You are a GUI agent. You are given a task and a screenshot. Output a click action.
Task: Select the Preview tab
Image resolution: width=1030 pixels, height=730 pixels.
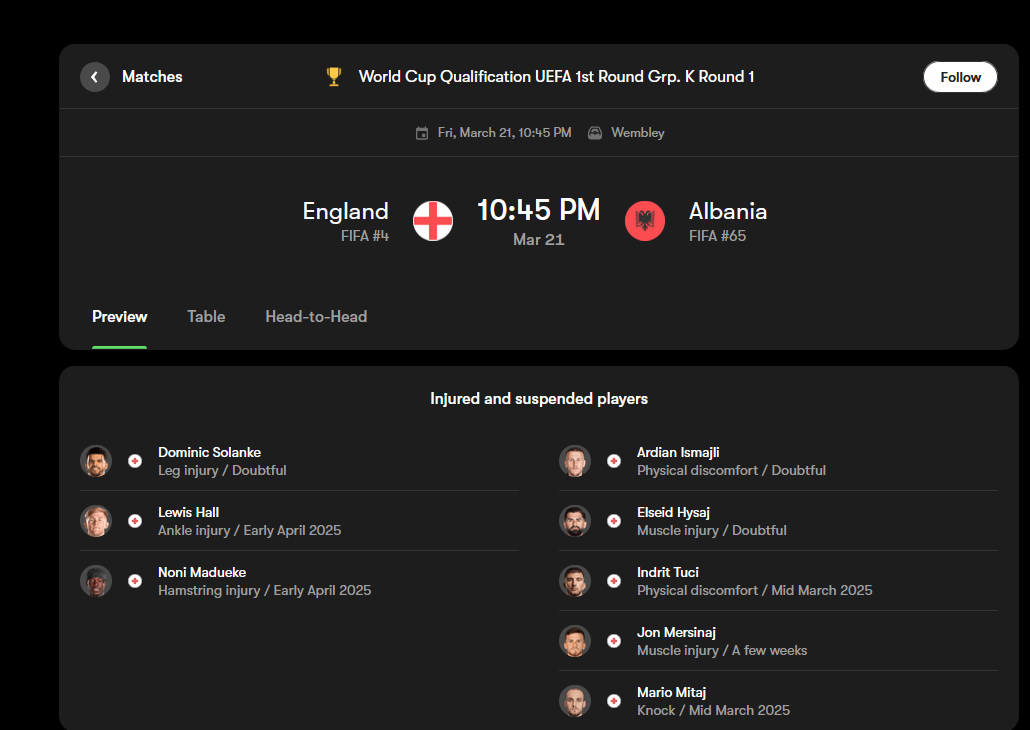pos(120,317)
